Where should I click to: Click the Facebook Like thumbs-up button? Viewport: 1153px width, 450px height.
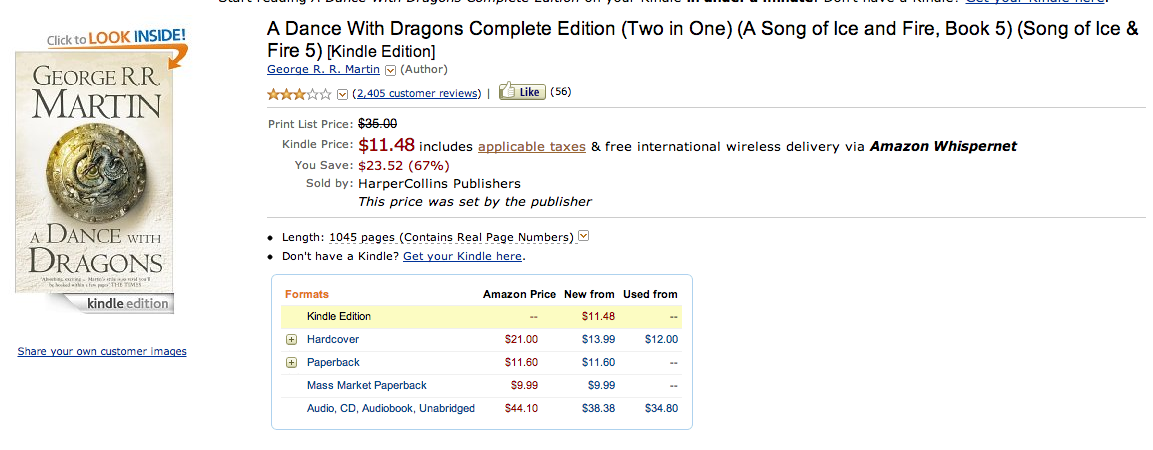click(x=521, y=92)
